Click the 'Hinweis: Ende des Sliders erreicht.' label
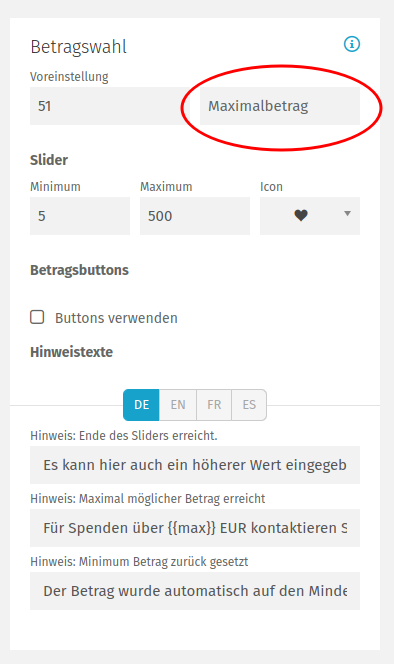This screenshot has width=394, height=664. [124, 436]
